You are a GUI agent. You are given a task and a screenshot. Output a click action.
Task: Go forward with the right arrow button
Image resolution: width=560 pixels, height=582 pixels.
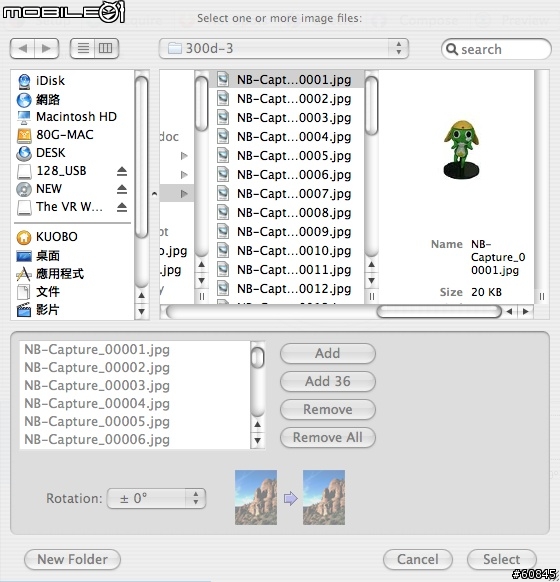point(46,49)
